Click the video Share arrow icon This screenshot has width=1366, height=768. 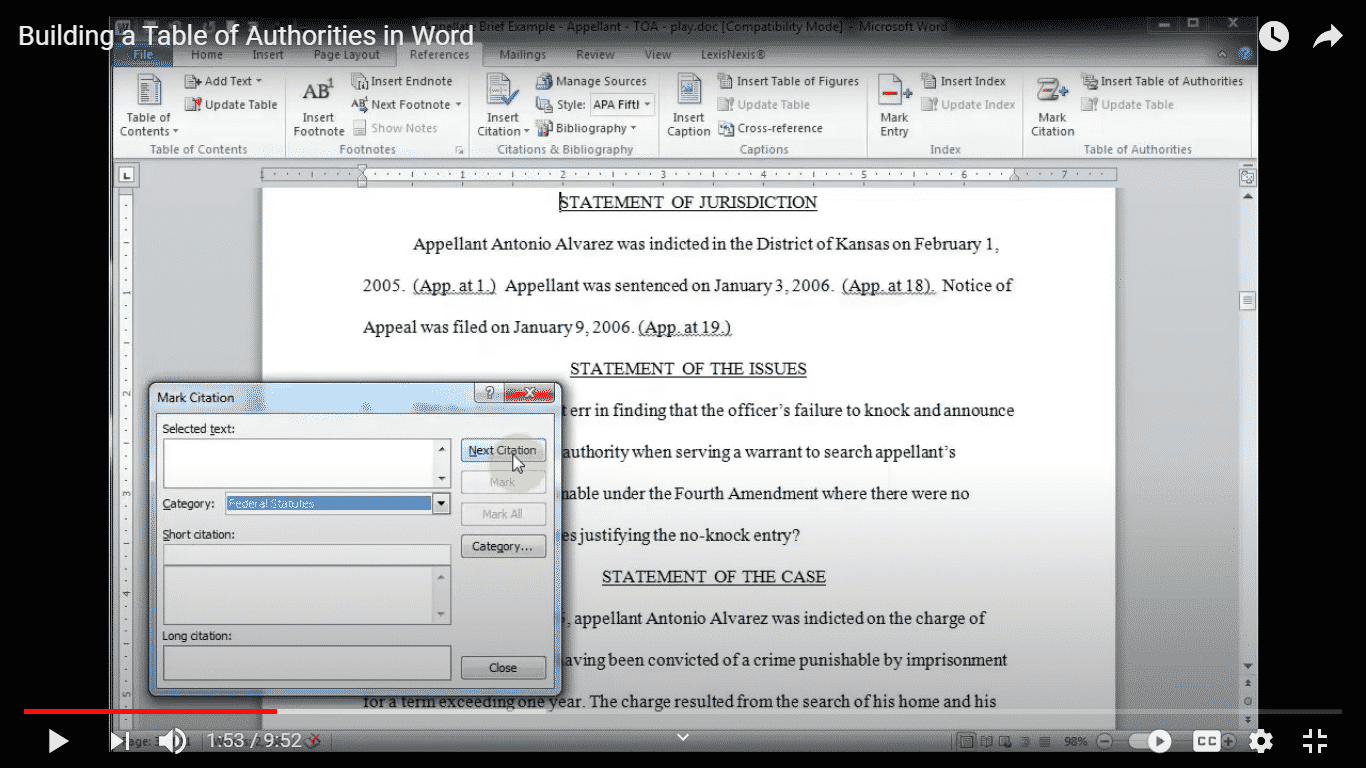tap(1327, 37)
